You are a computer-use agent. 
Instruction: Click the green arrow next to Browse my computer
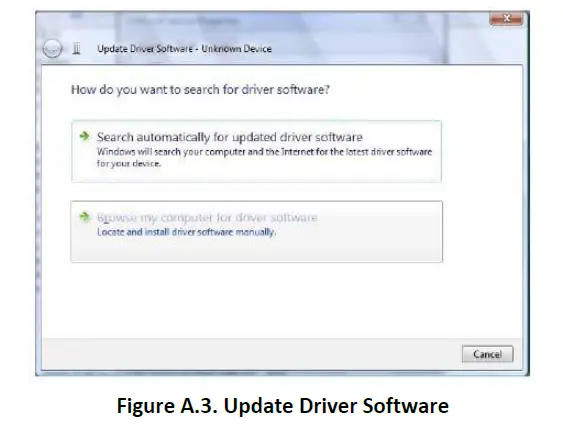pos(84,217)
